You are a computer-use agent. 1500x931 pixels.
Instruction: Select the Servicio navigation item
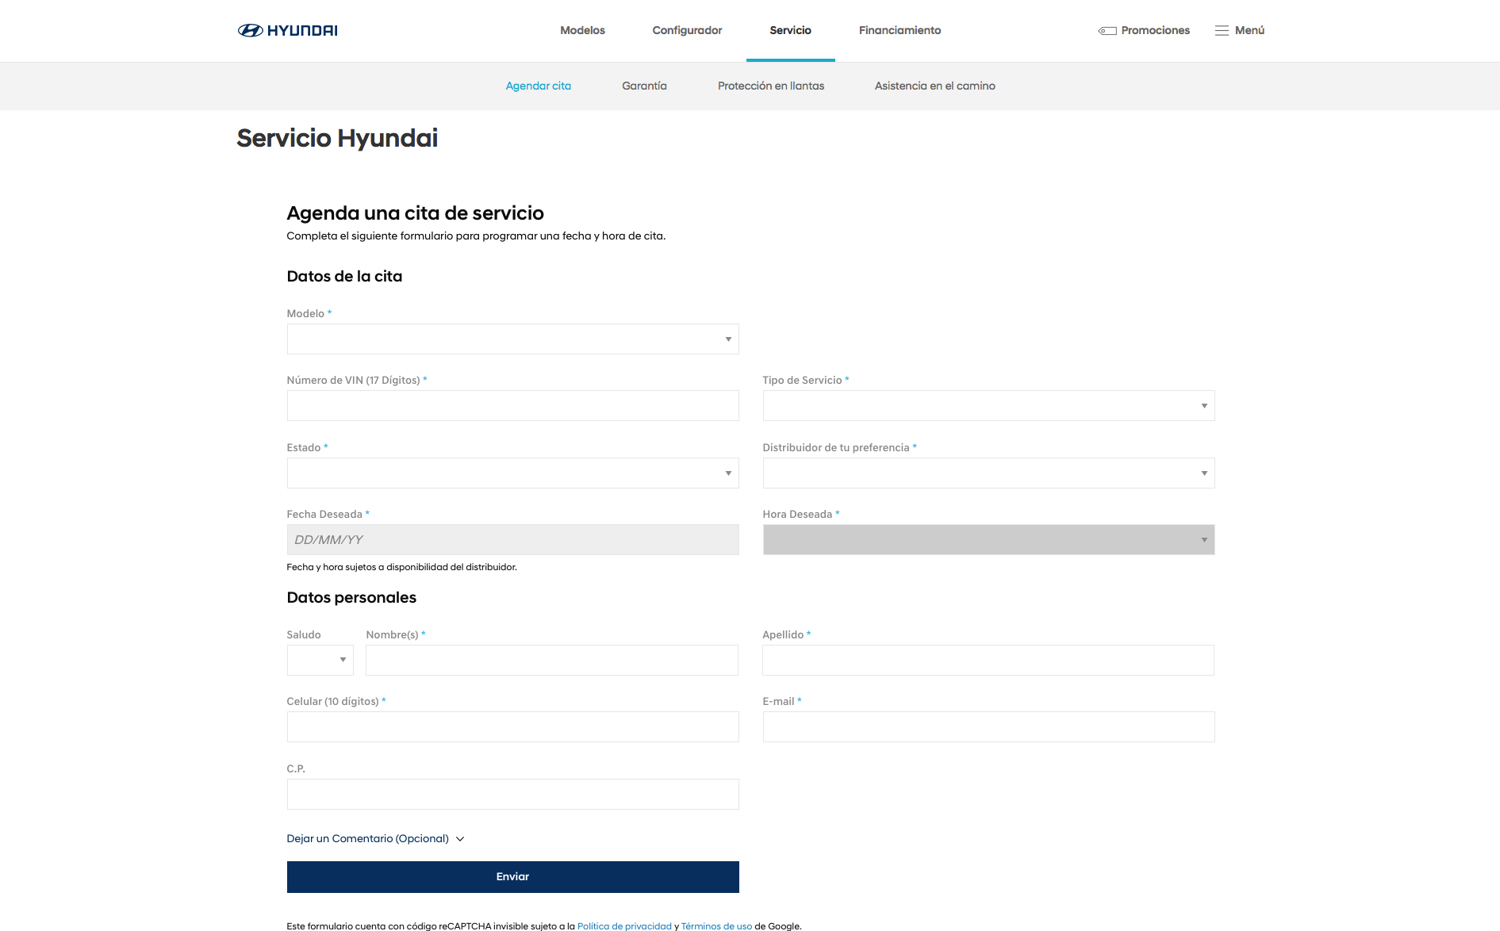click(790, 30)
